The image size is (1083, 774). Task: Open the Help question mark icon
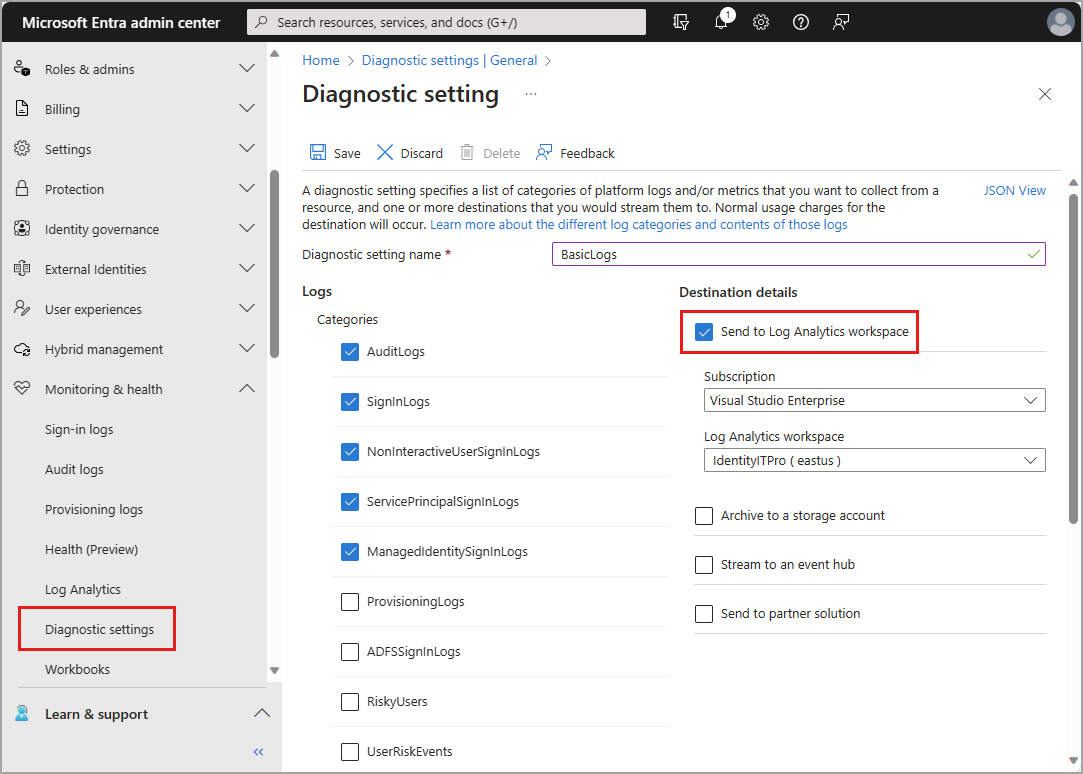click(x=800, y=22)
